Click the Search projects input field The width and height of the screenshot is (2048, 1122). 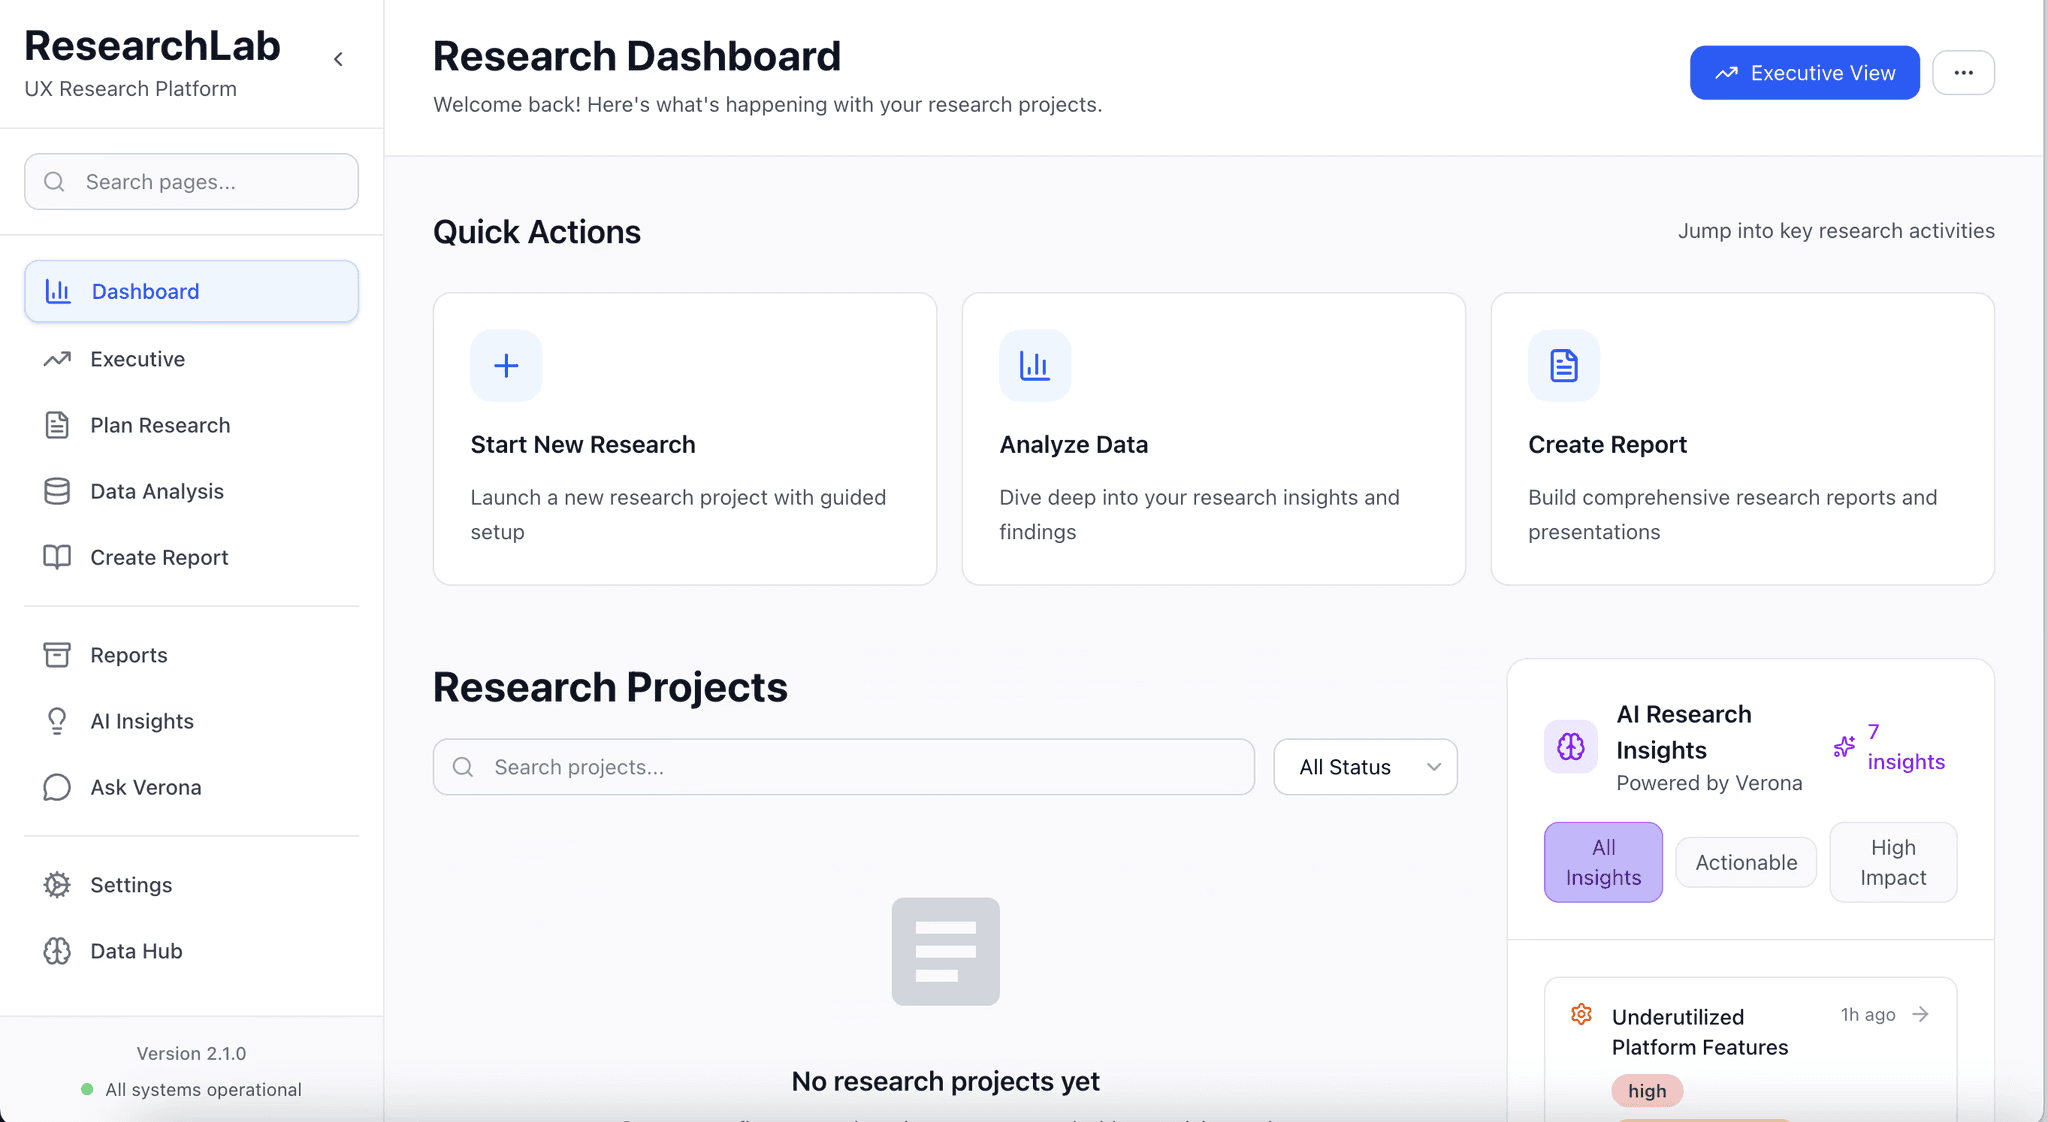coord(843,767)
